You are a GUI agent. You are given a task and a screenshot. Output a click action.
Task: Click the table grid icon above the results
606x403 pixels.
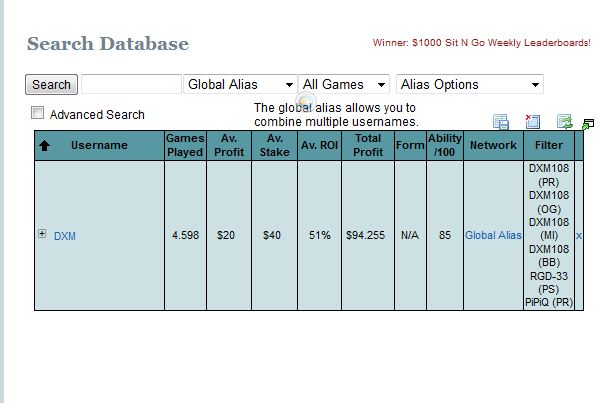pyautogui.click(x=501, y=122)
